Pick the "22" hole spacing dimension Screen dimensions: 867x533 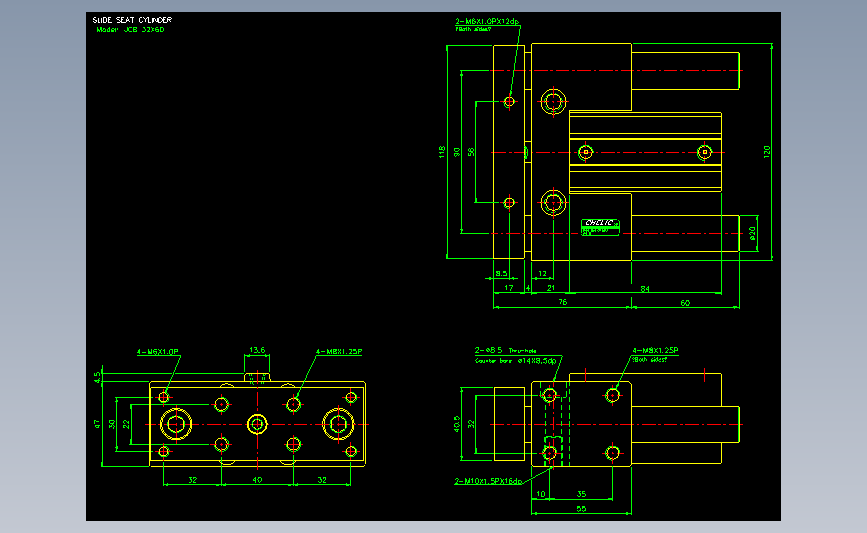126,424
